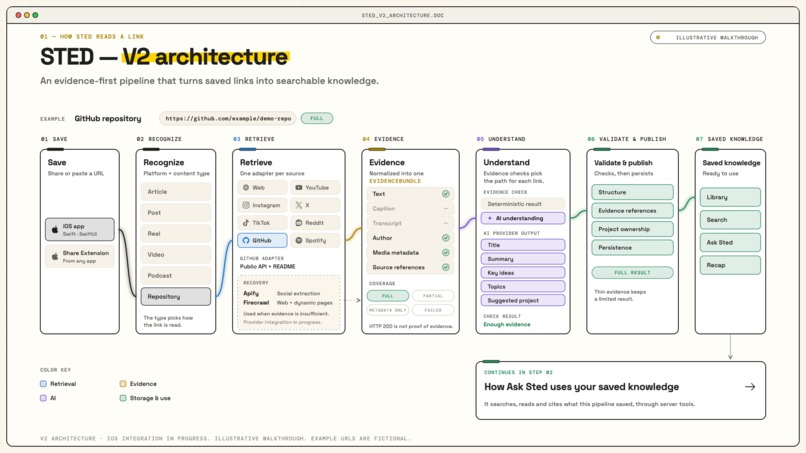Click the Persistence validation check
The width and height of the screenshot is (806, 453).
pos(632,247)
